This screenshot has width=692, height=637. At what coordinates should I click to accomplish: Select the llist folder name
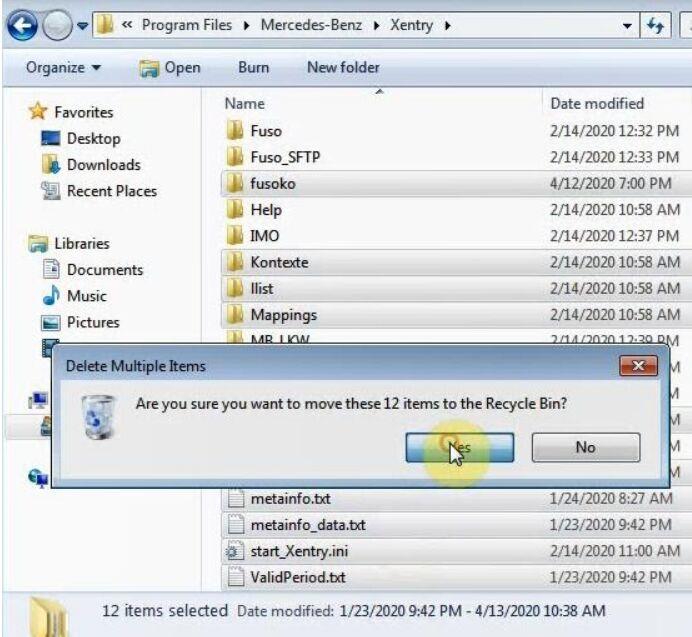[x=262, y=289]
